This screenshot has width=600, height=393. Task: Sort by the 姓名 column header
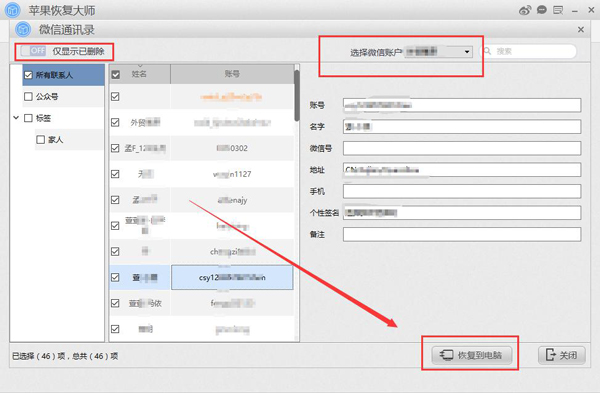pos(139,74)
